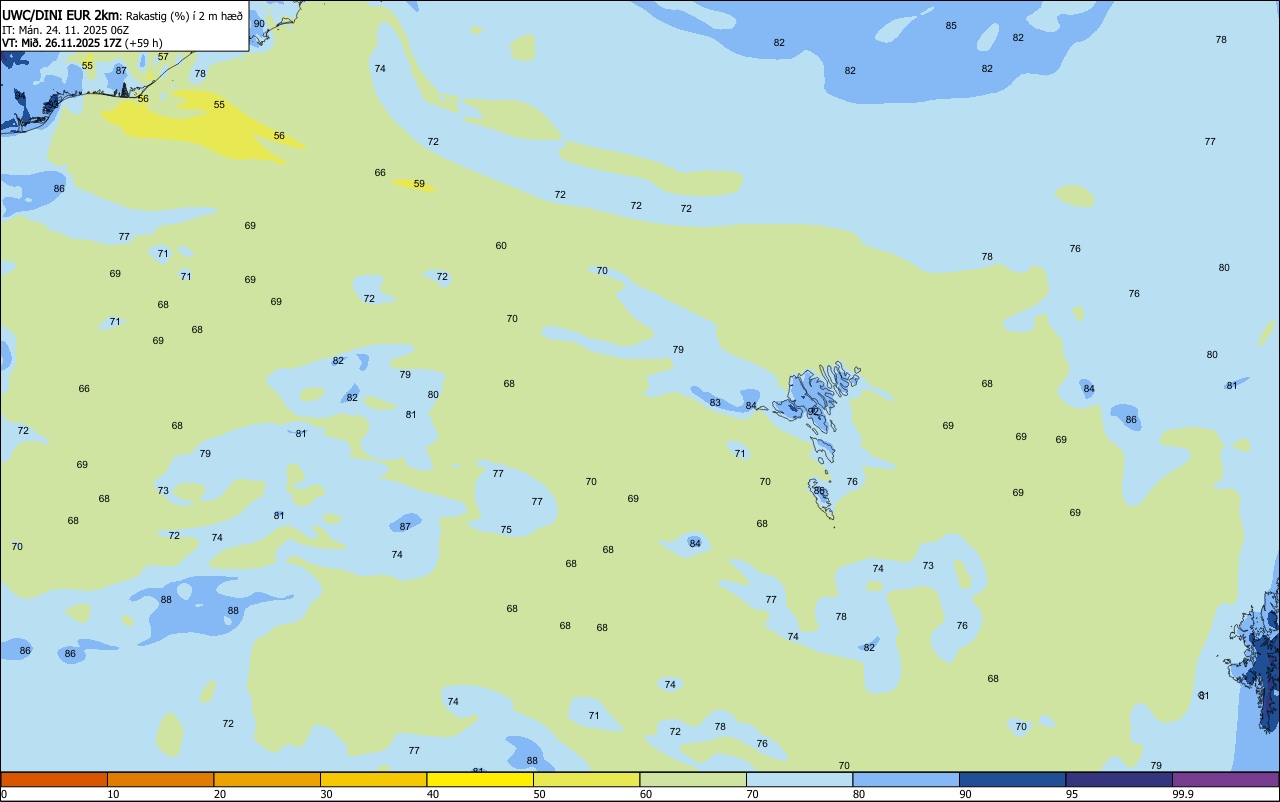This screenshot has width=1280, height=802.
Task: Click the map humidity value 59
Action: coord(419,184)
